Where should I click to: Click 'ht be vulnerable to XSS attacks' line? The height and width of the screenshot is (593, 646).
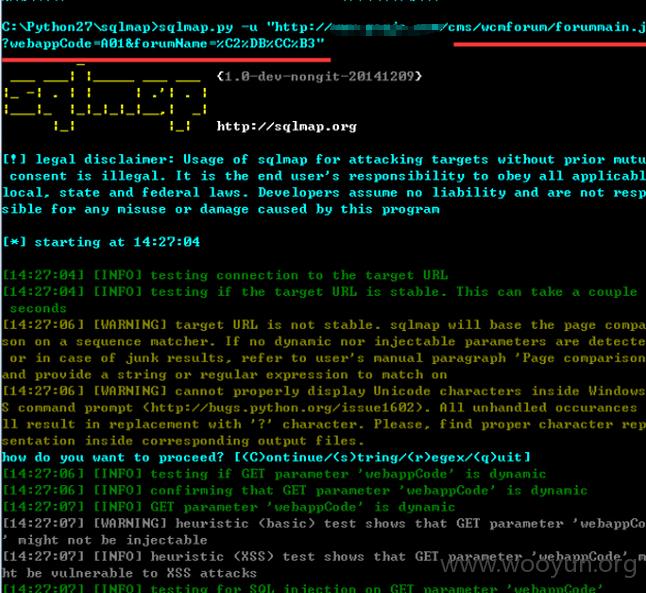click(x=129, y=573)
